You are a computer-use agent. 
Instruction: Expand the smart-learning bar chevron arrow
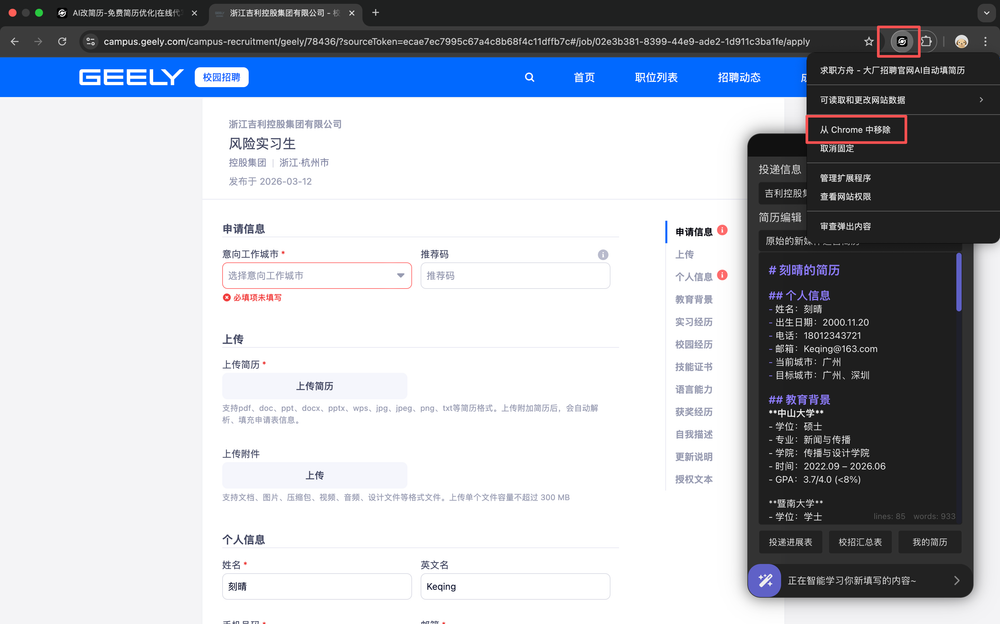tap(956, 580)
